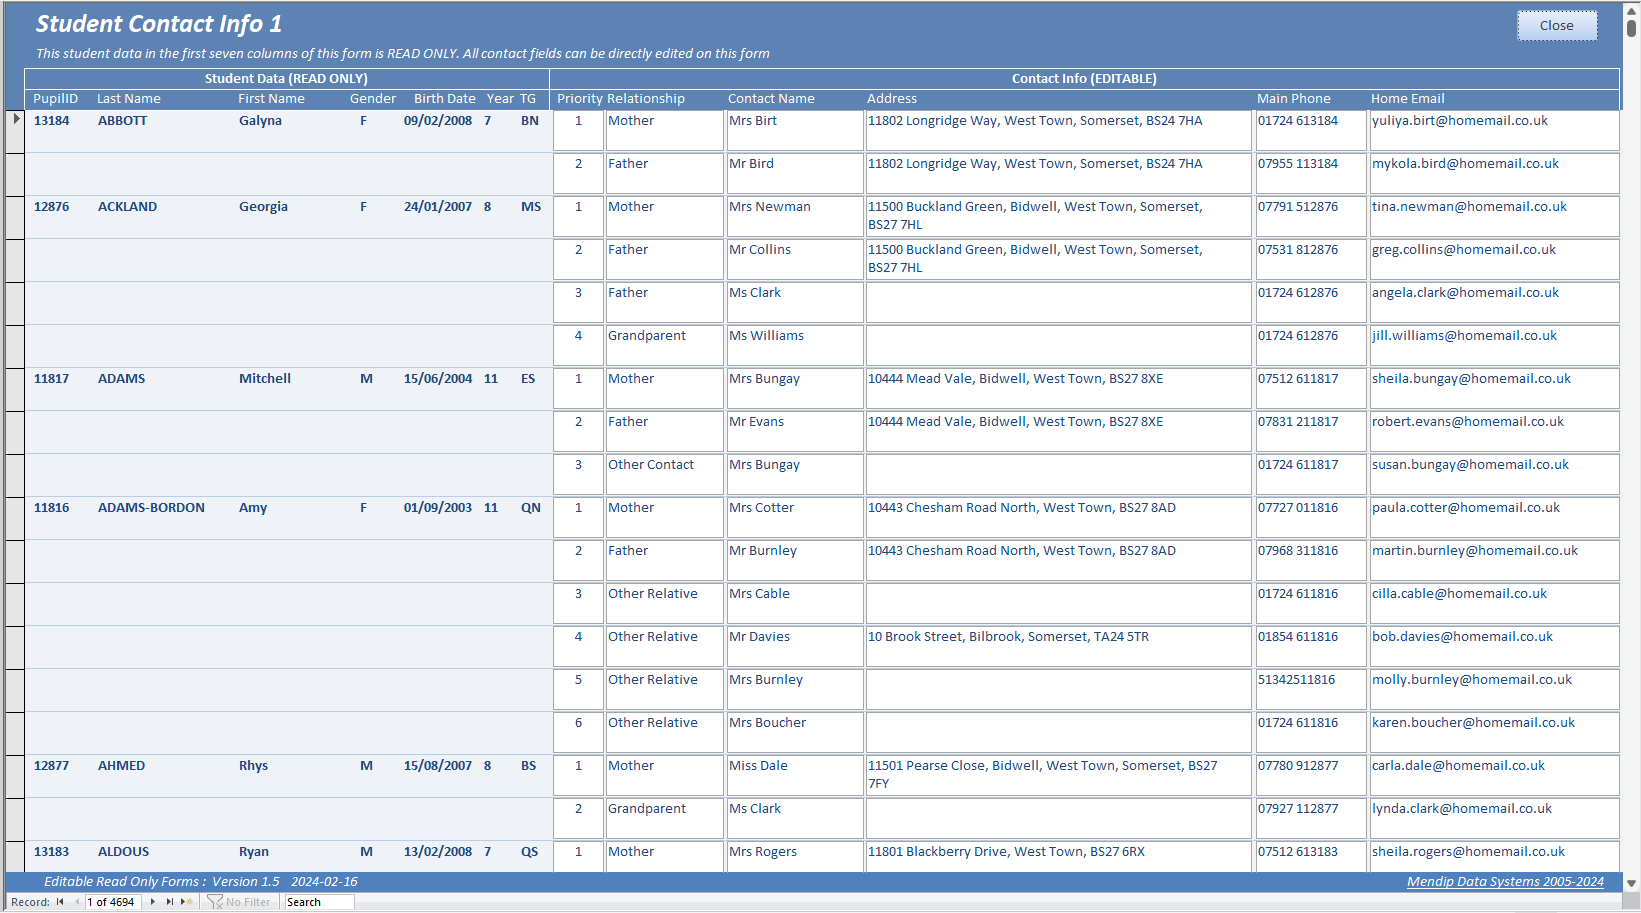Jump to last record icon

point(169,902)
